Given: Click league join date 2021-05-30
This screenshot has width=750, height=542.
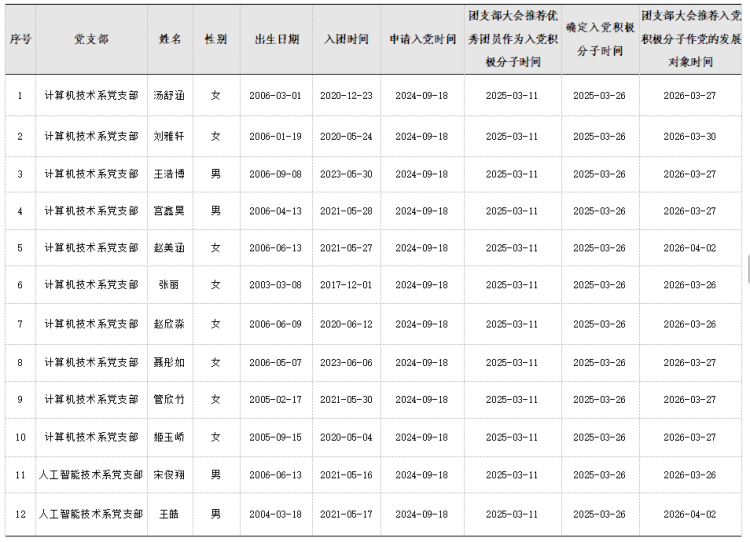Looking at the screenshot, I should click(x=346, y=399).
